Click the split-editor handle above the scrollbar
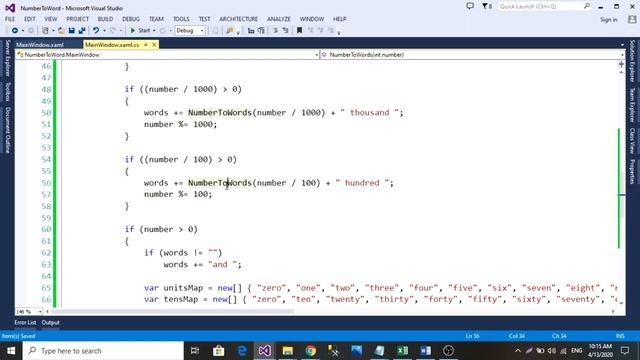This screenshot has width=640, height=360. pyautogui.click(x=621, y=64)
